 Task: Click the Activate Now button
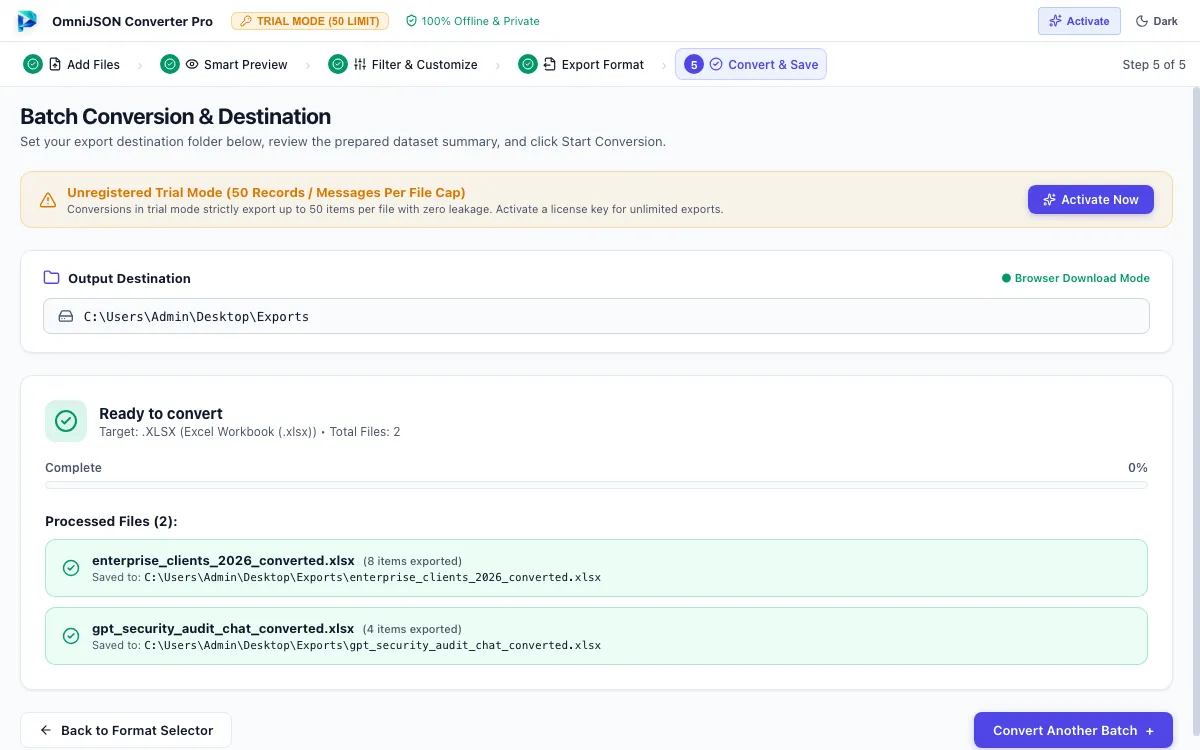[1091, 200]
